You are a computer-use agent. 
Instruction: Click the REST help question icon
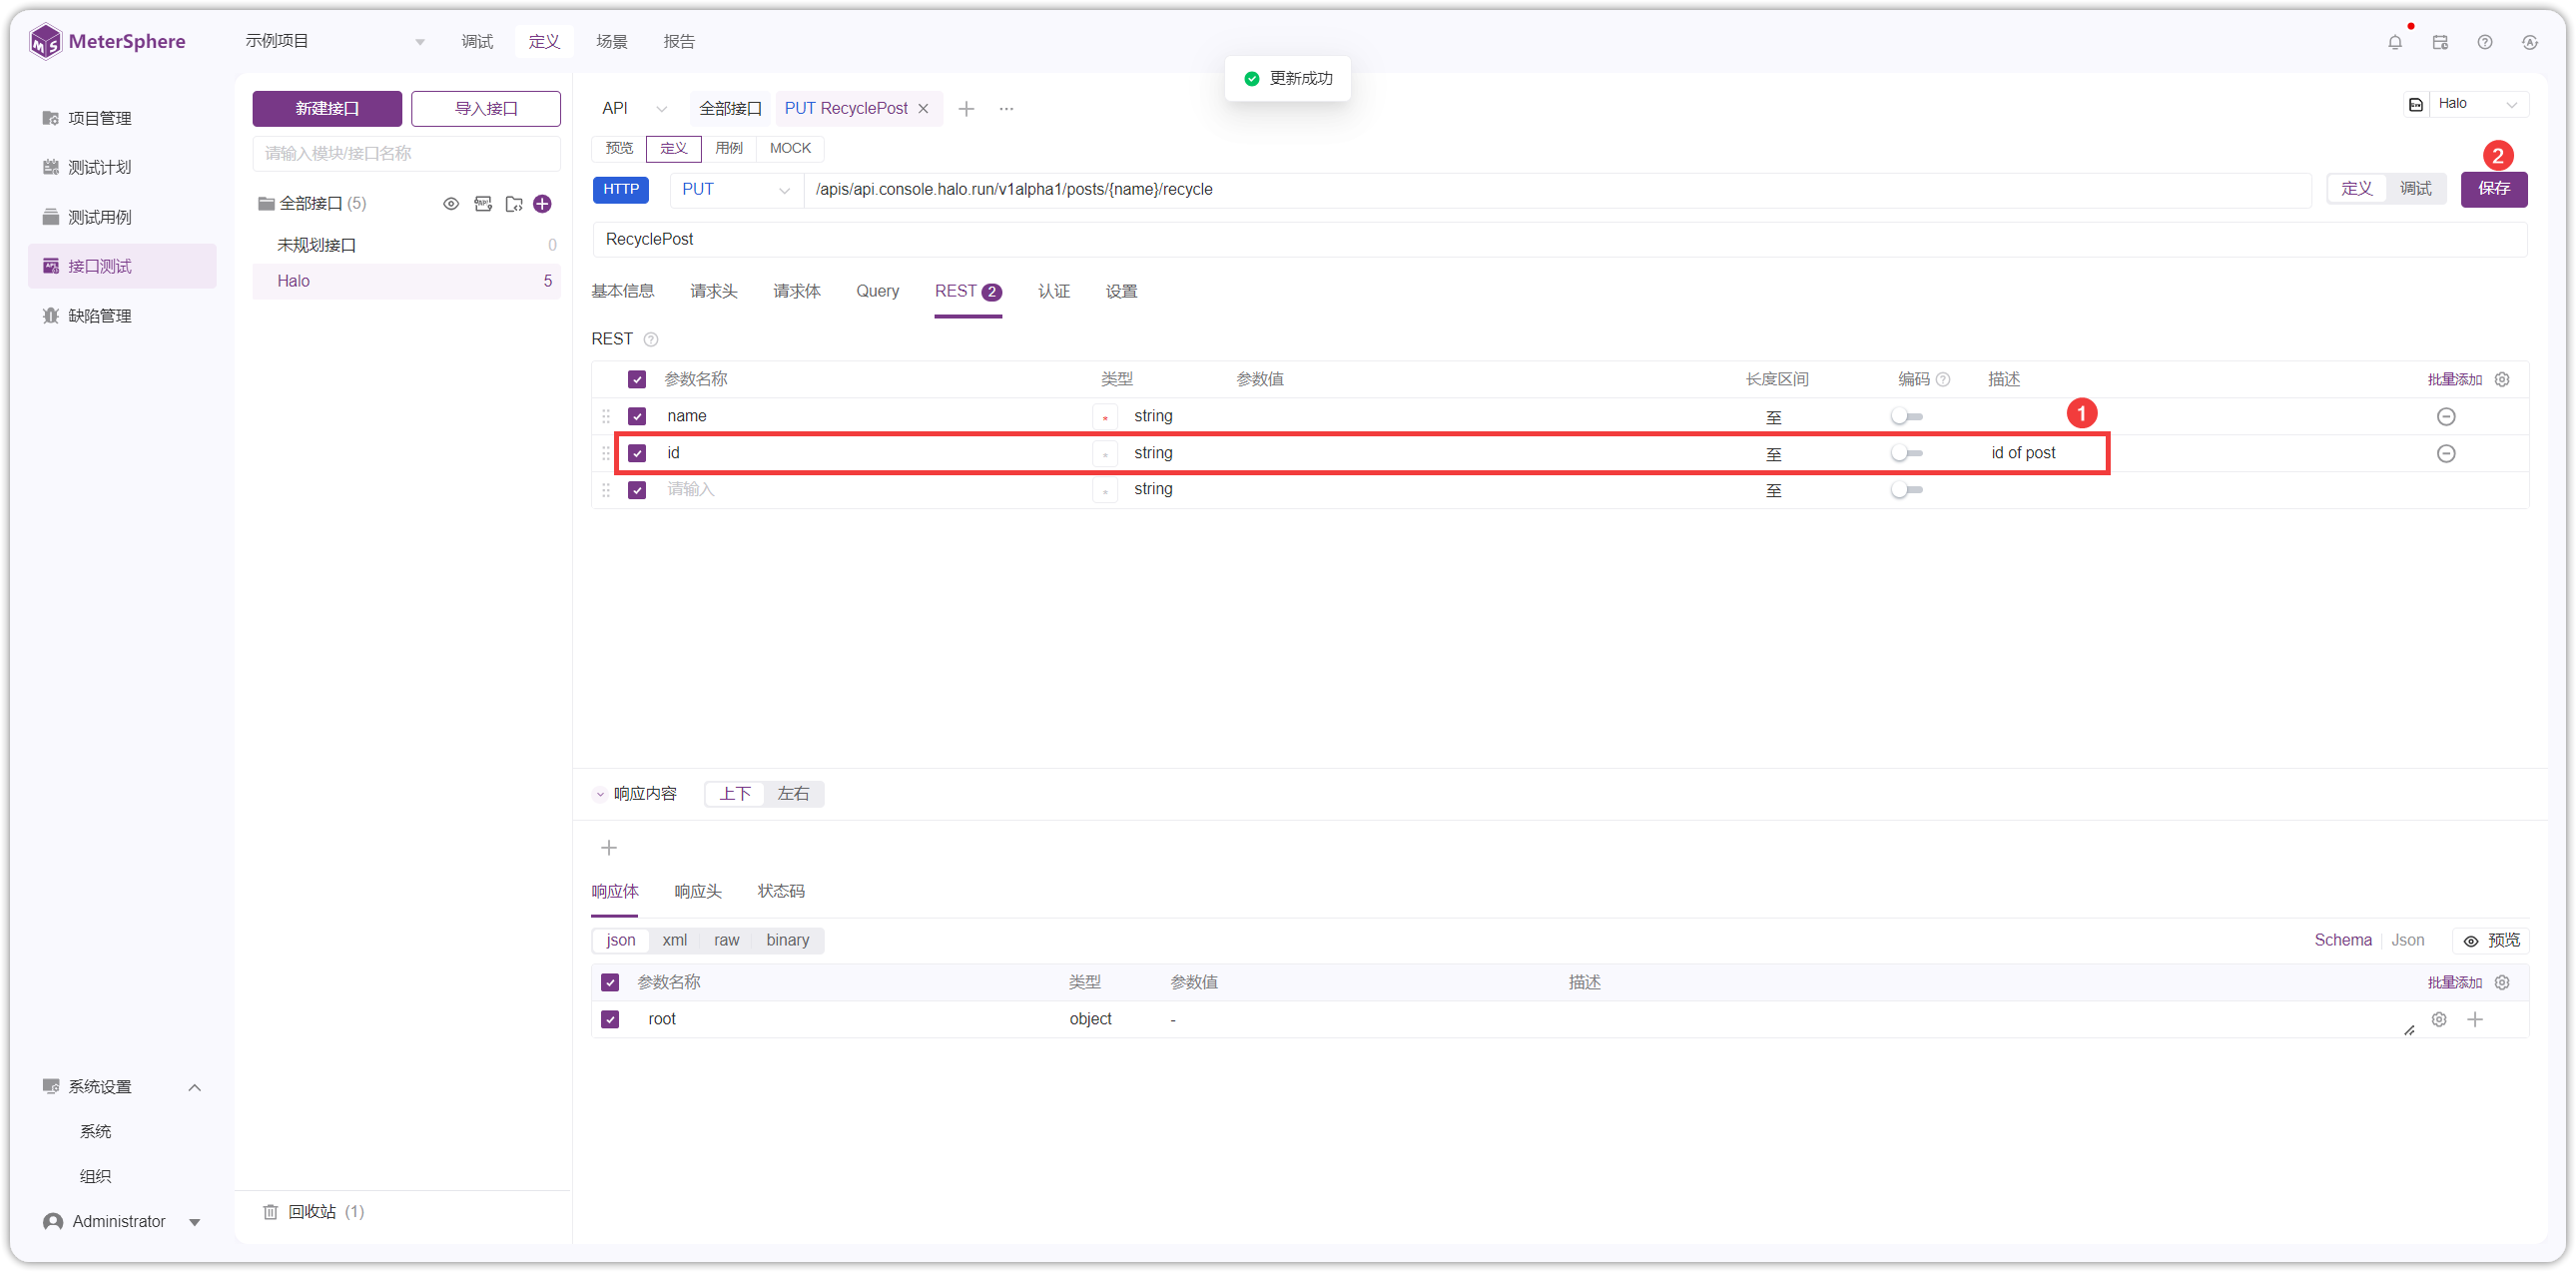(x=651, y=339)
